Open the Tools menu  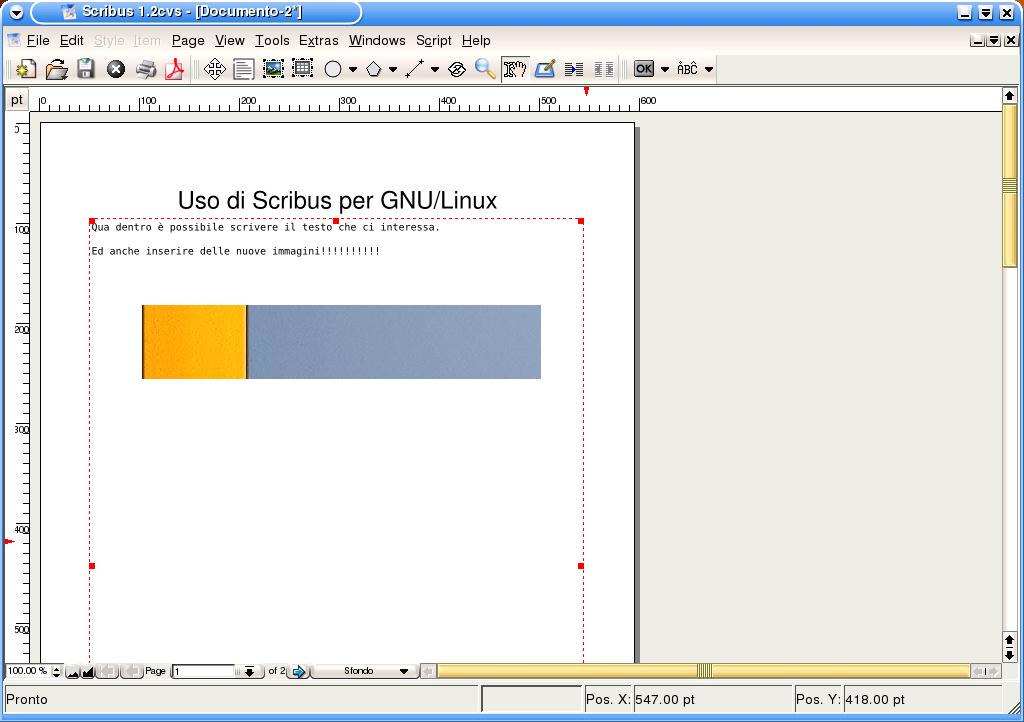tap(272, 40)
